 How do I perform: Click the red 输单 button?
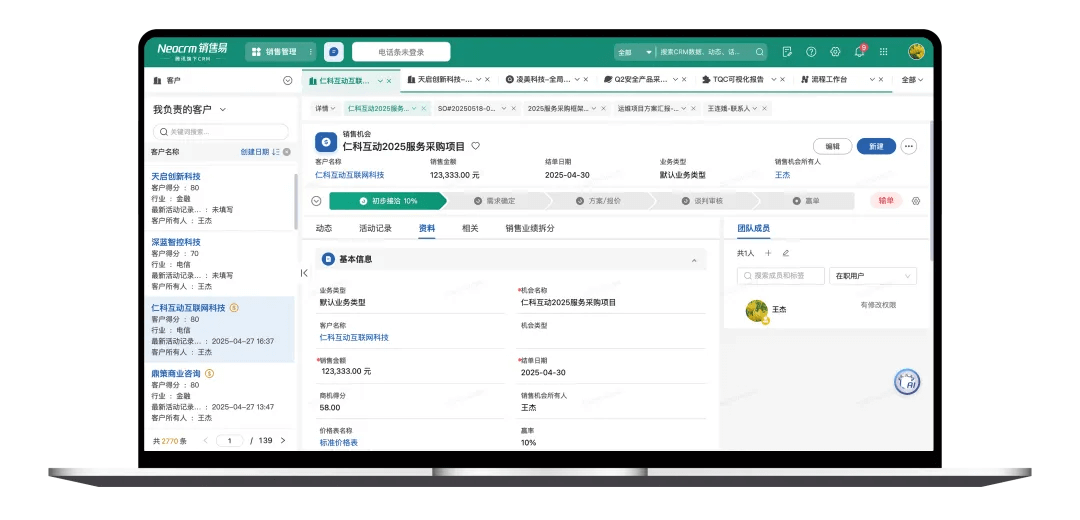pos(886,200)
